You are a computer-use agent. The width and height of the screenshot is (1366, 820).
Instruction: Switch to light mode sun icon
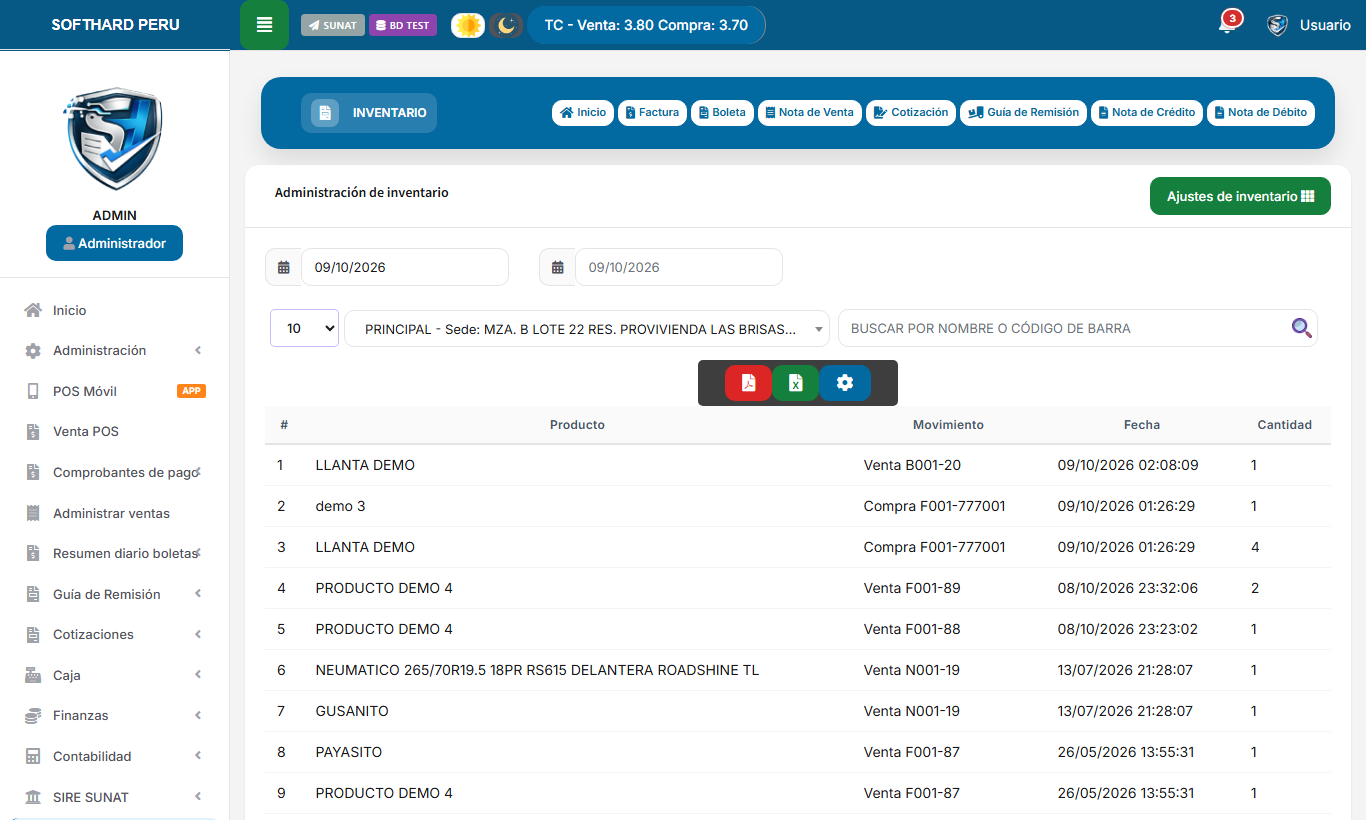[468, 25]
